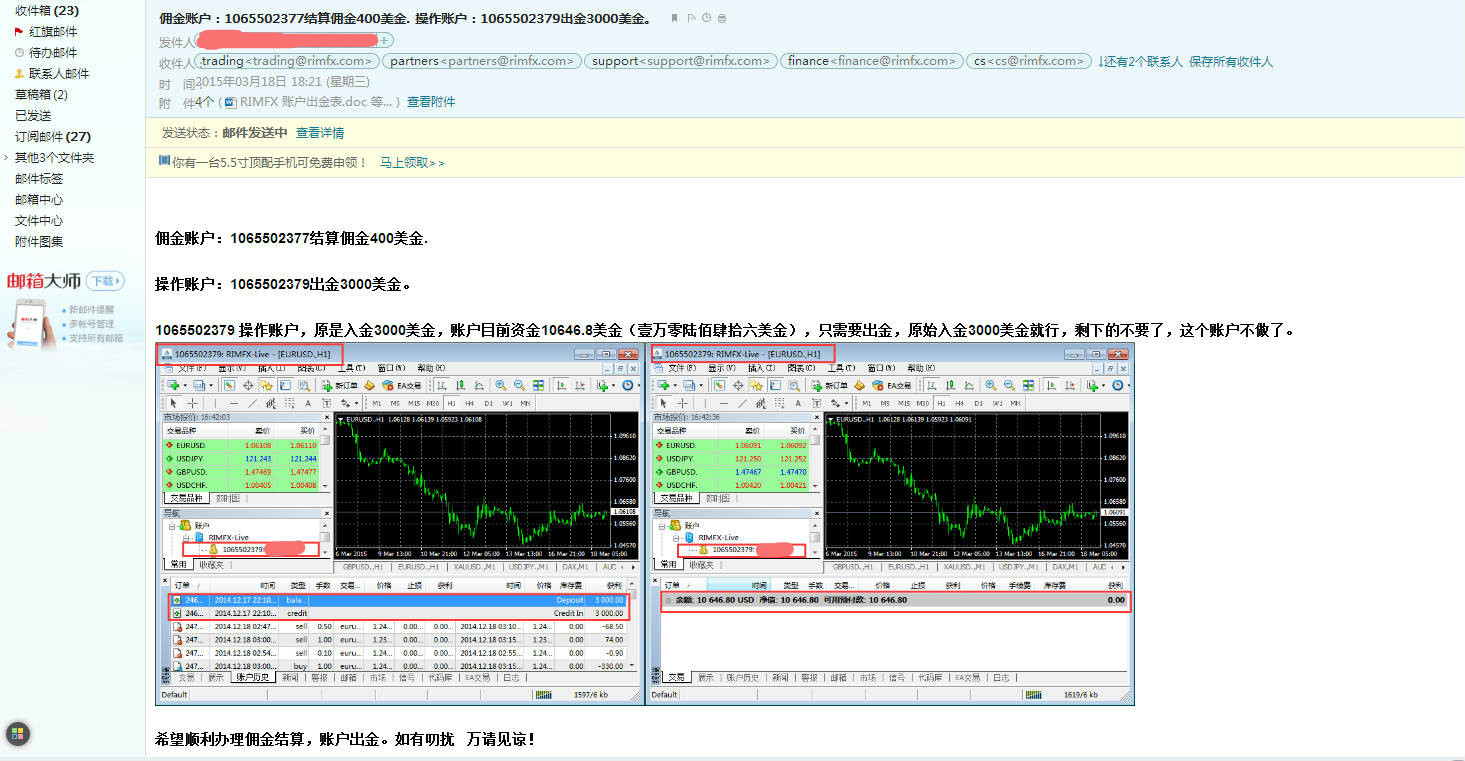Click the bookmark tag icon beside the subject
Screen dimensions: 1465x761
(x=675, y=18)
